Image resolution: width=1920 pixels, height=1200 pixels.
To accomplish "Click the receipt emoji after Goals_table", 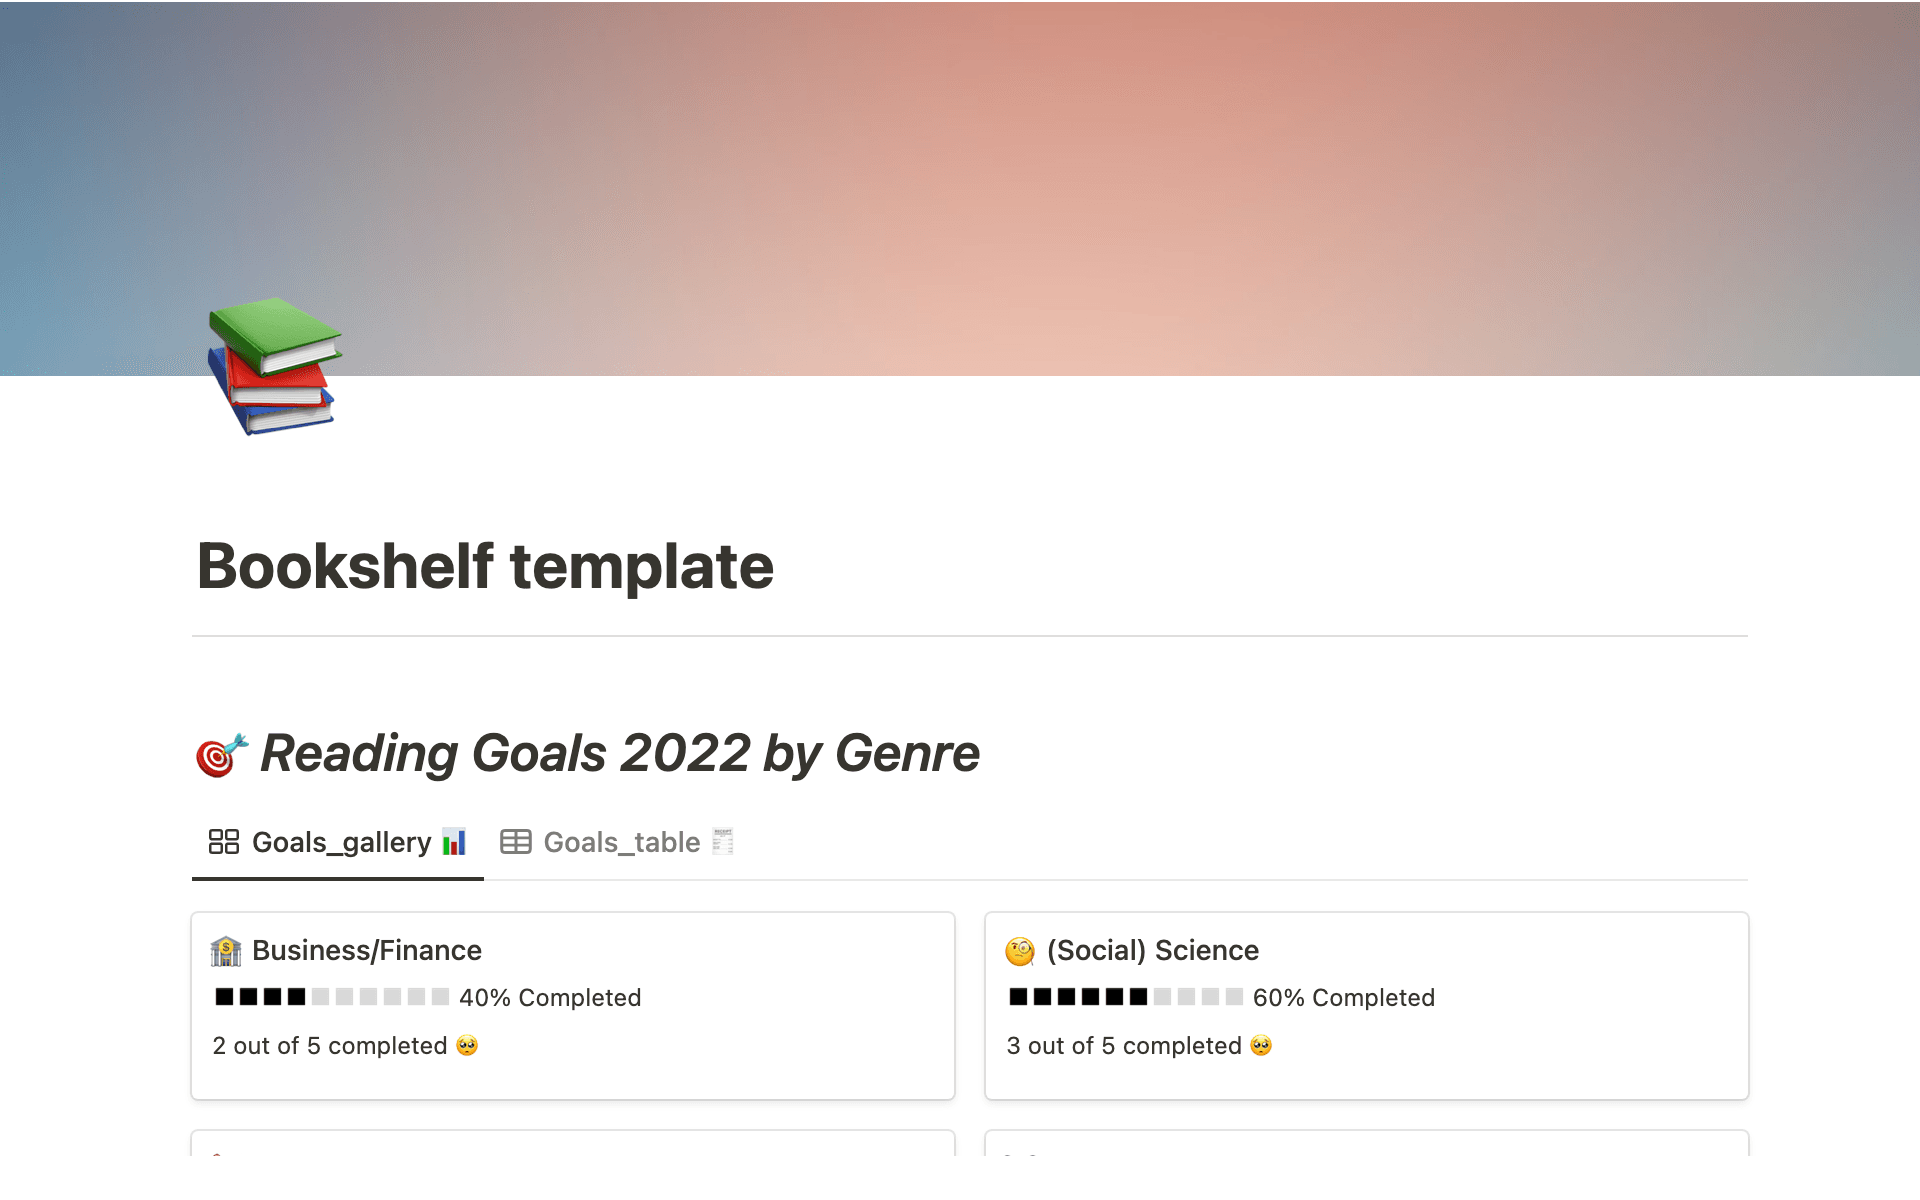I will (x=723, y=842).
